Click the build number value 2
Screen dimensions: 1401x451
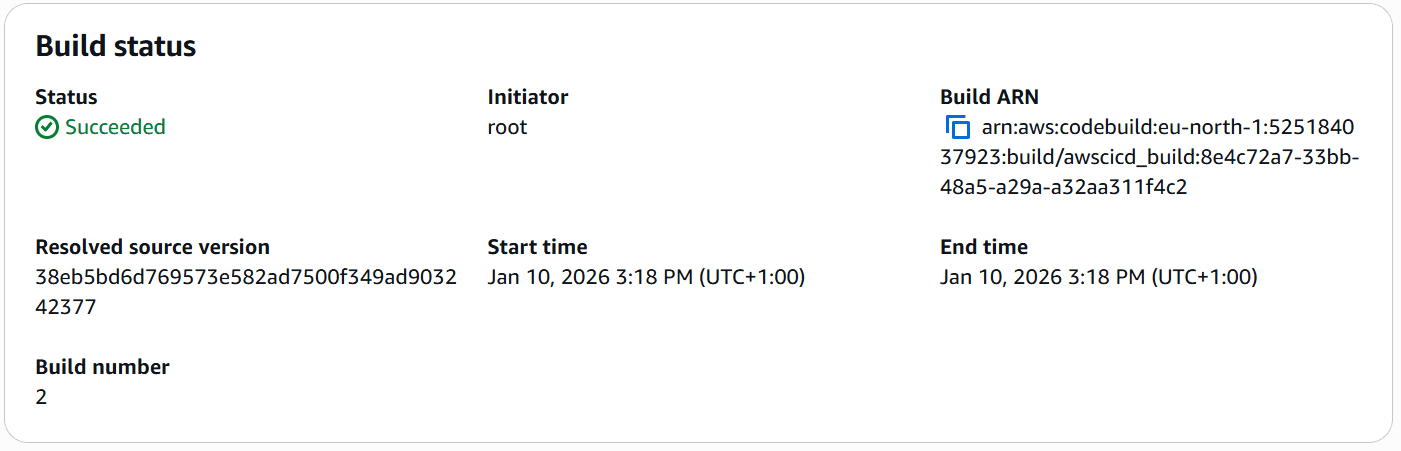point(41,397)
